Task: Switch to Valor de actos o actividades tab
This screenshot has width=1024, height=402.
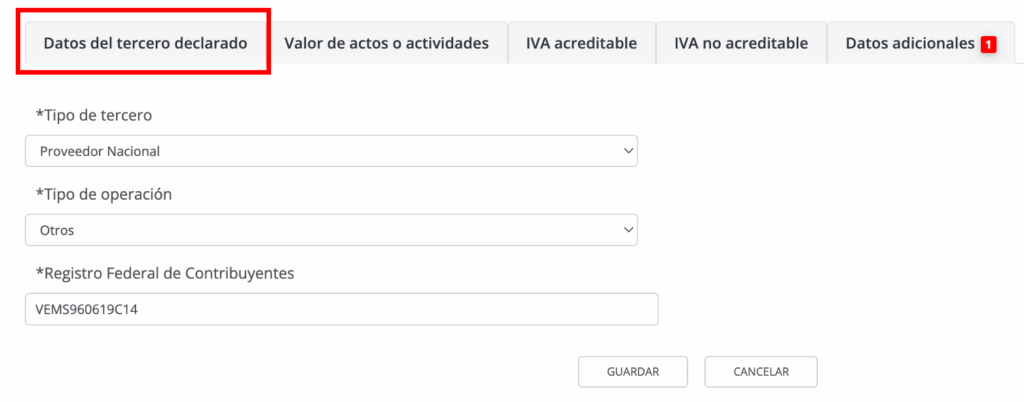Action: point(386,43)
